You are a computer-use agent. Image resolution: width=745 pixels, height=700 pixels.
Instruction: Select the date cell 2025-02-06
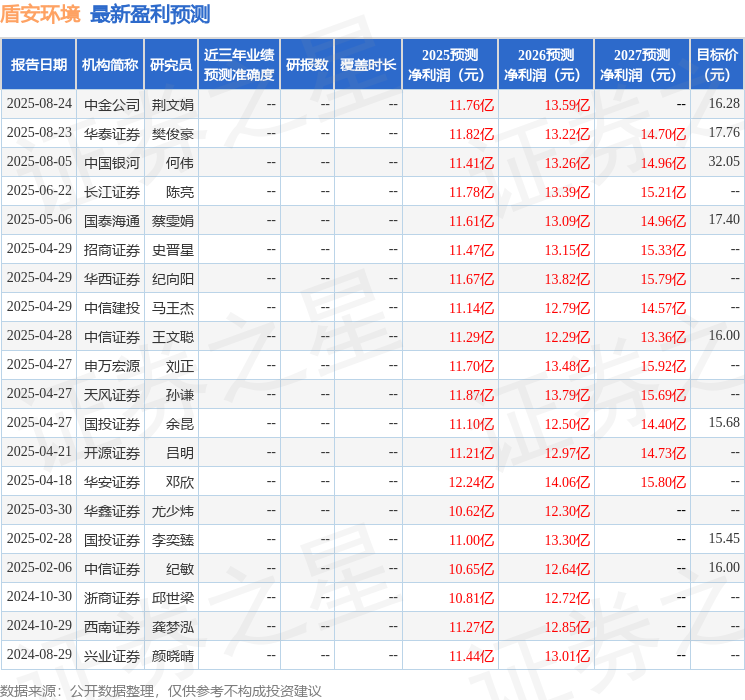tap(39, 567)
